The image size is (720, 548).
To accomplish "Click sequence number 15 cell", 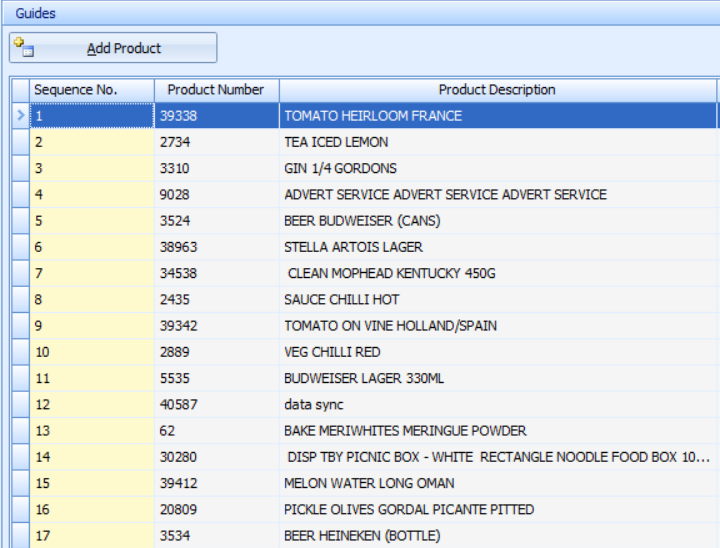I will coord(91,483).
